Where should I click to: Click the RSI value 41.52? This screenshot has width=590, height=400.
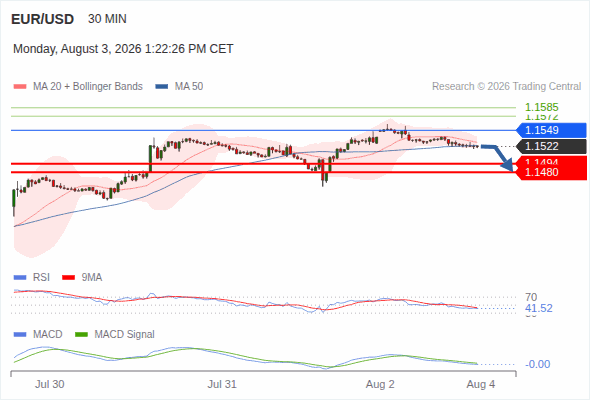539,309
